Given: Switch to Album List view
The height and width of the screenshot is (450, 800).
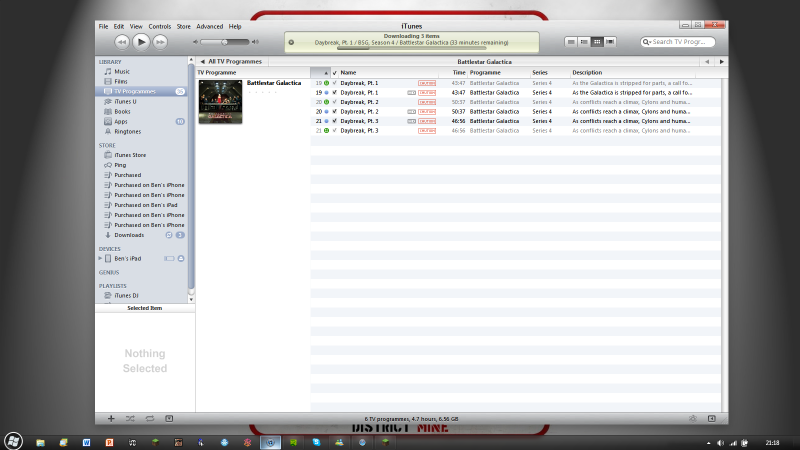Looking at the screenshot, I should click(584, 42).
